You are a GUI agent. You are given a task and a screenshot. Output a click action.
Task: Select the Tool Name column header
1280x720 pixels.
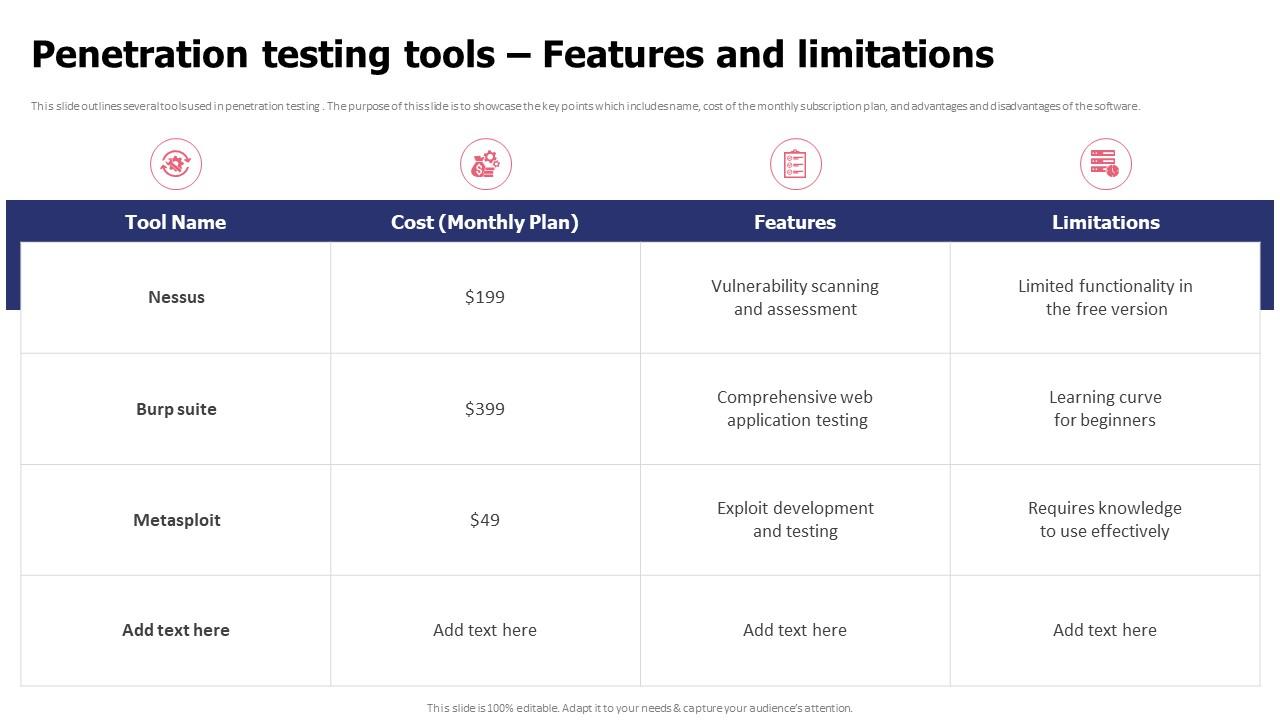176,222
